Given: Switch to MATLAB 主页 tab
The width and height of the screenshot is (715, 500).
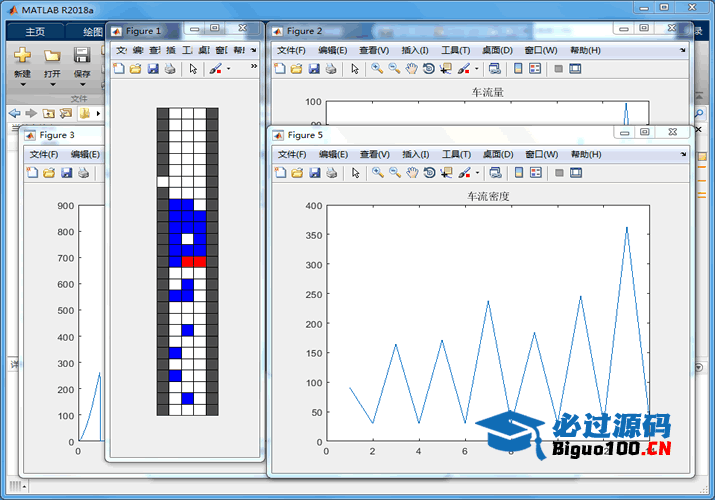Looking at the screenshot, I should [35, 31].
